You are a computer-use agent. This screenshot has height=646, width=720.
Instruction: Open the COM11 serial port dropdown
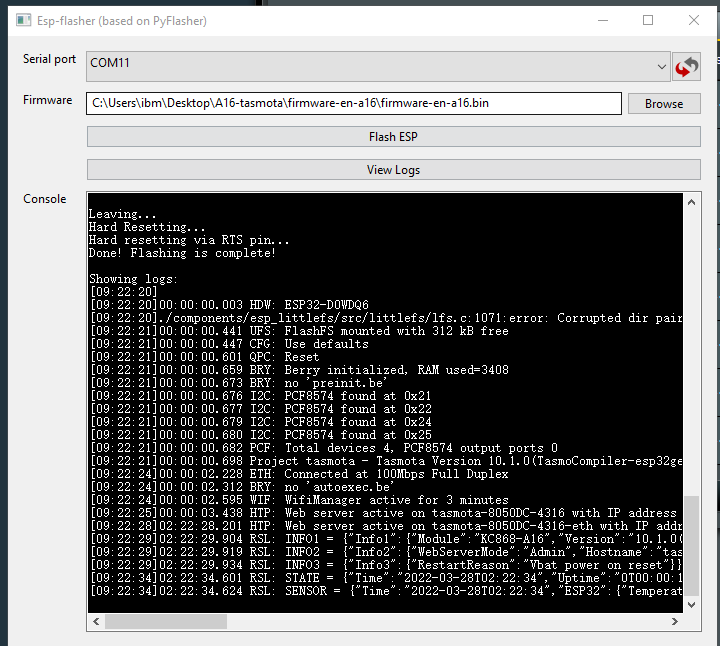pyautogui.click(x=378, y=66)
